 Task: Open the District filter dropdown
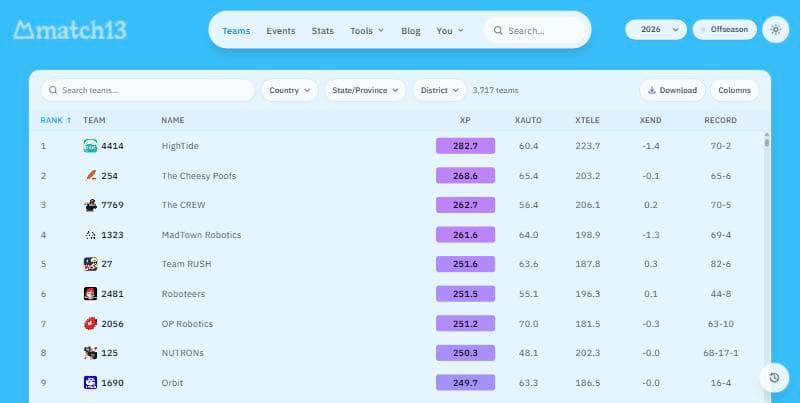tap(439, 90)
